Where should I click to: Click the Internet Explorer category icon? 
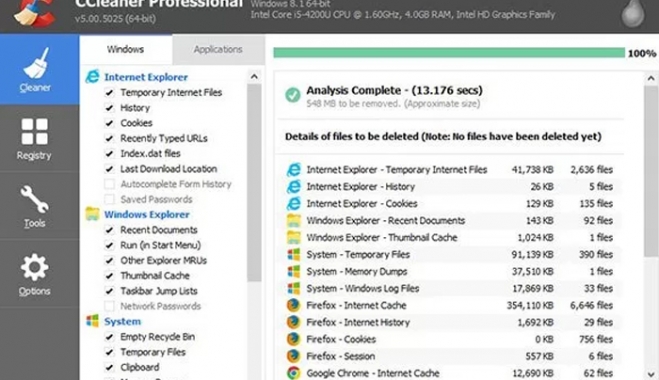(x=92, y=77)
